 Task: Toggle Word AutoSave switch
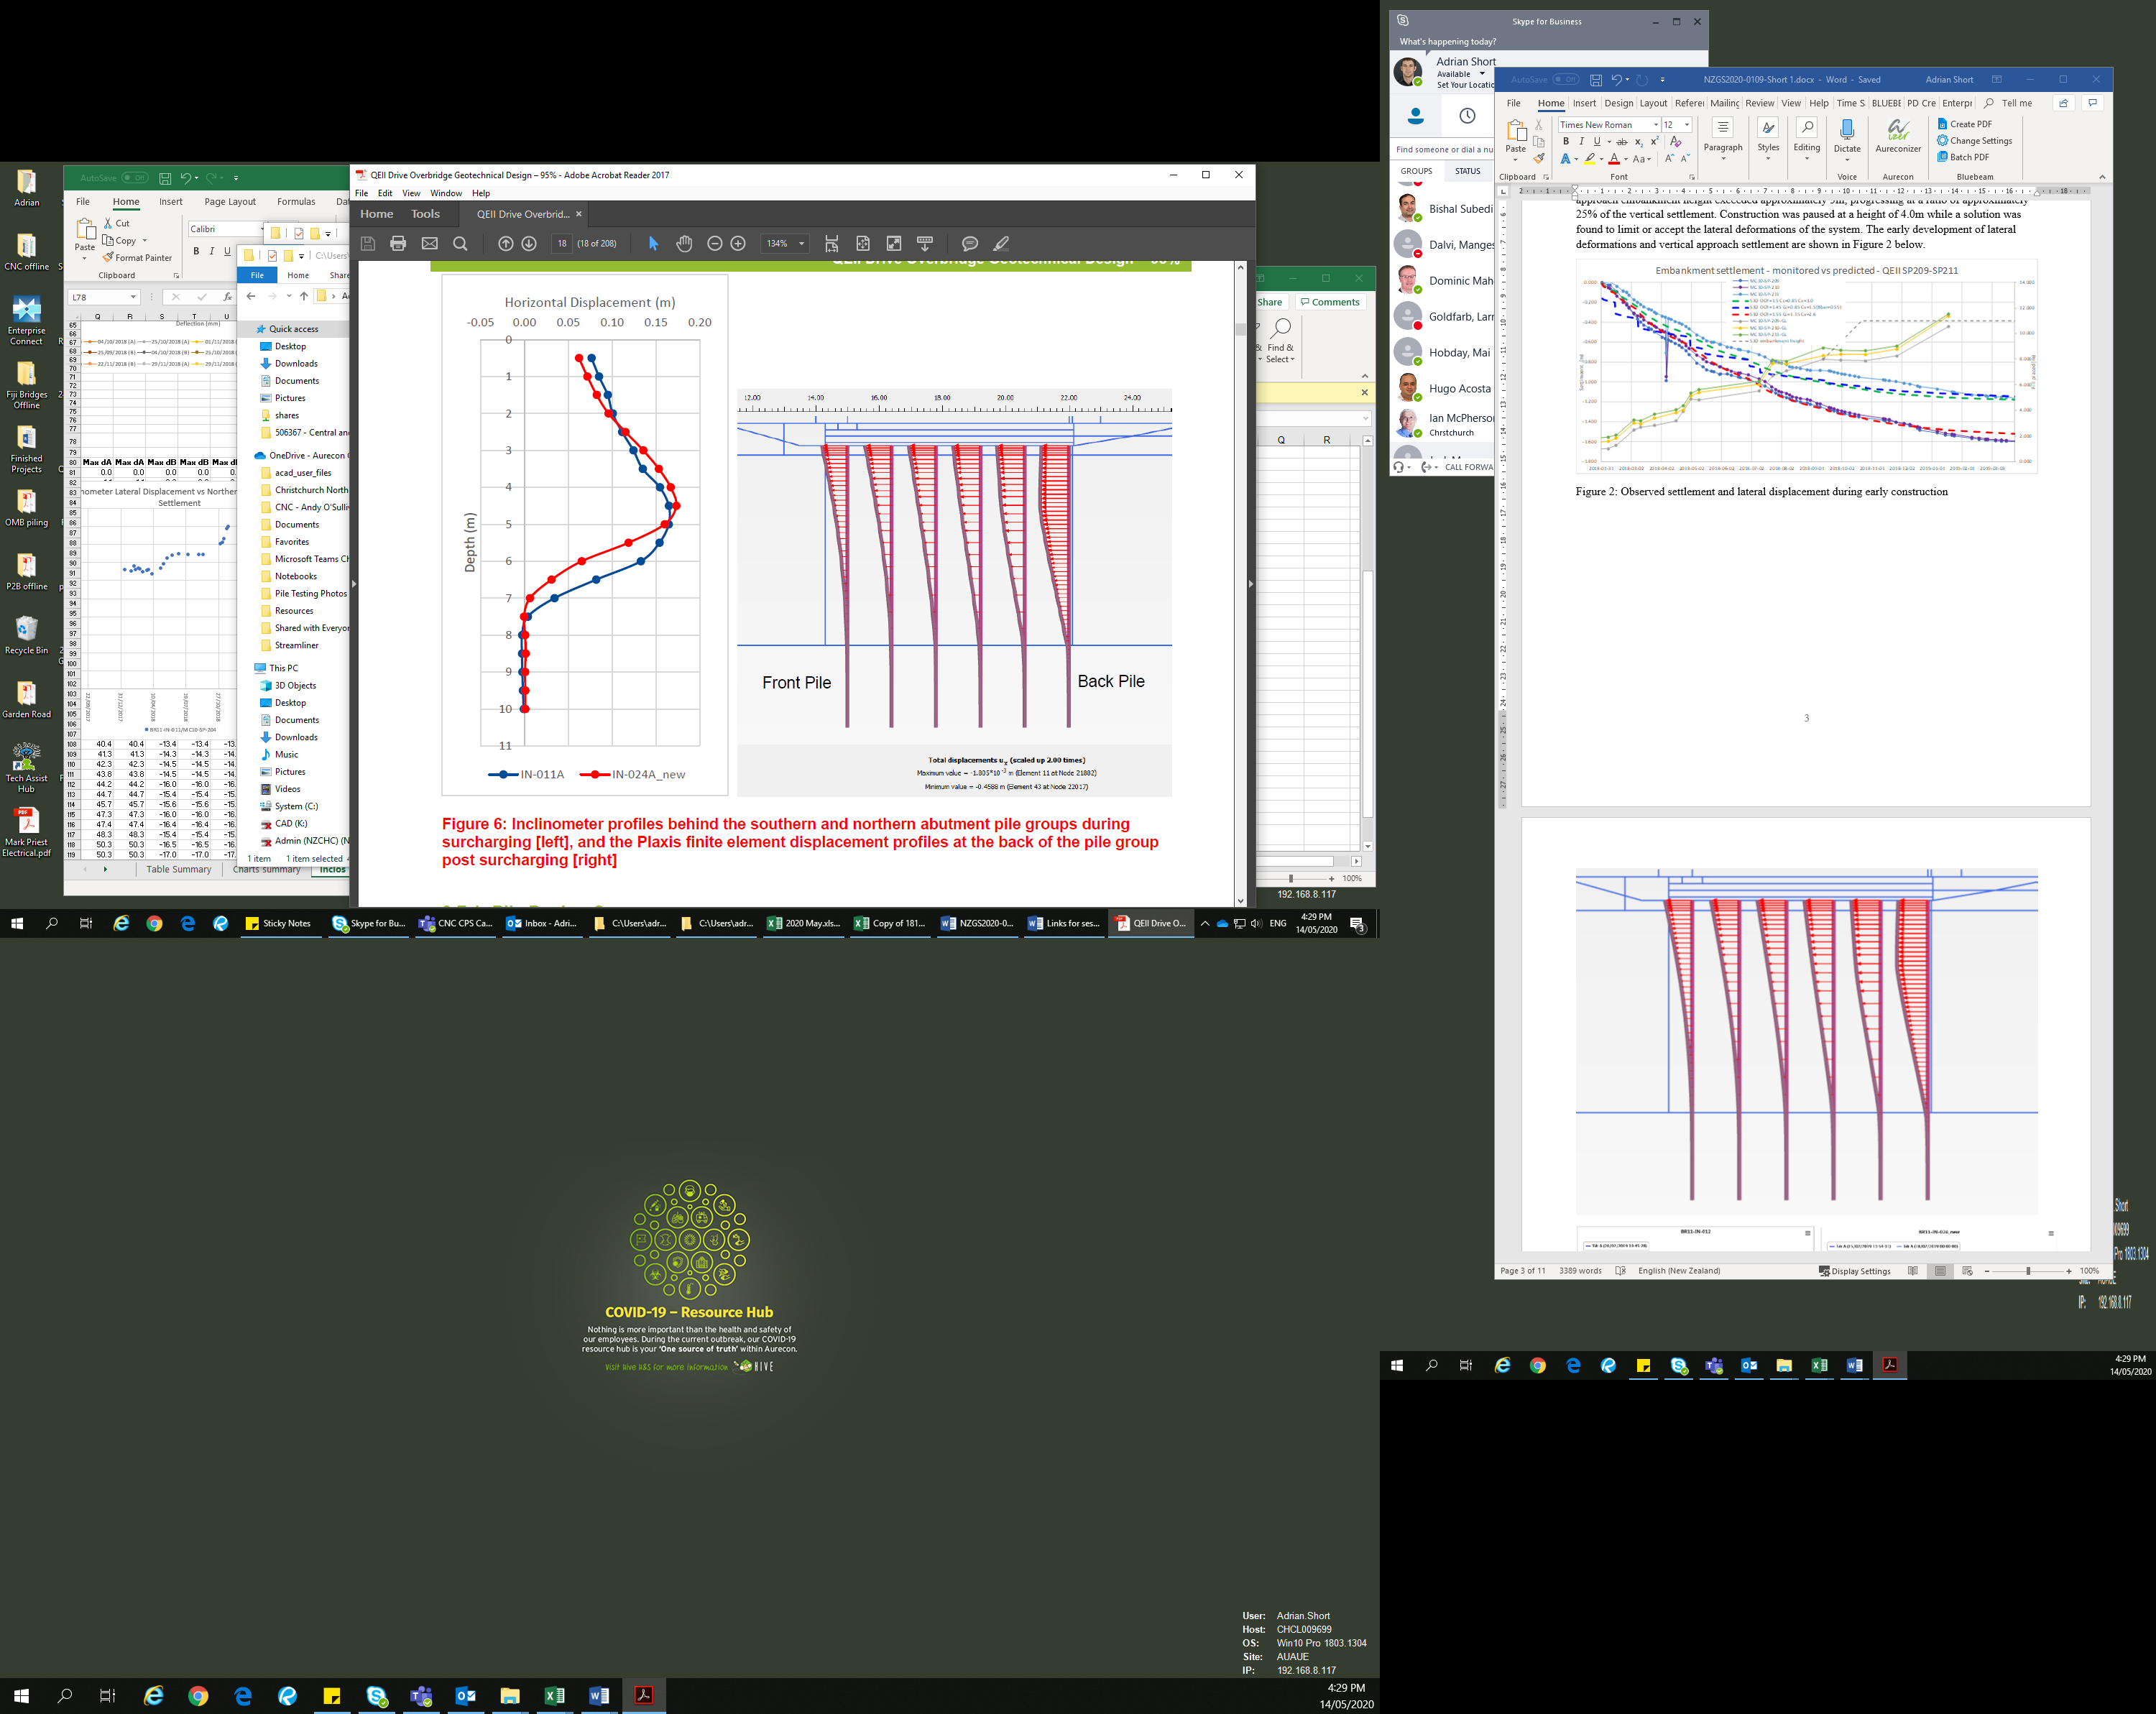point(1565,79)
